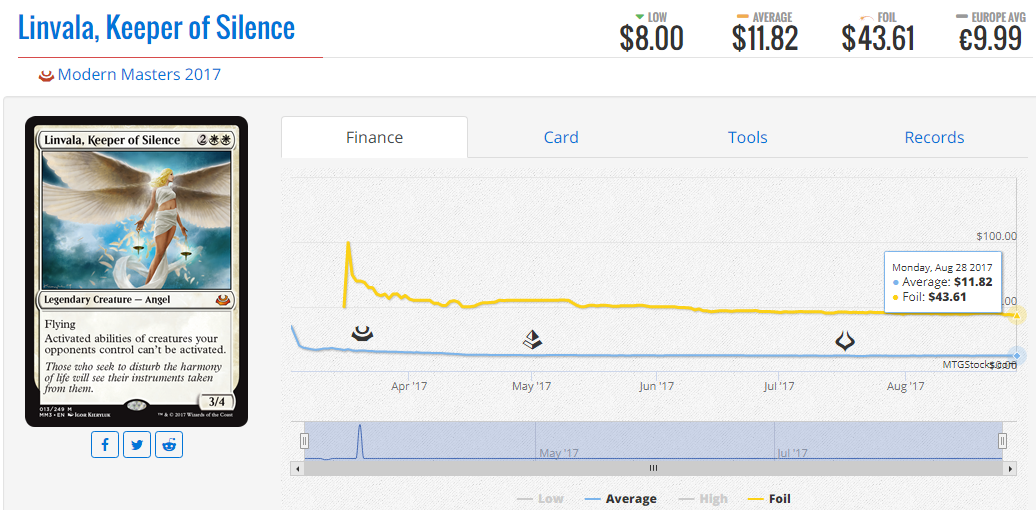Toggle the Foil series in the legend
Viewport: 1036px width, 510px height.
click(x=769, y=499)
